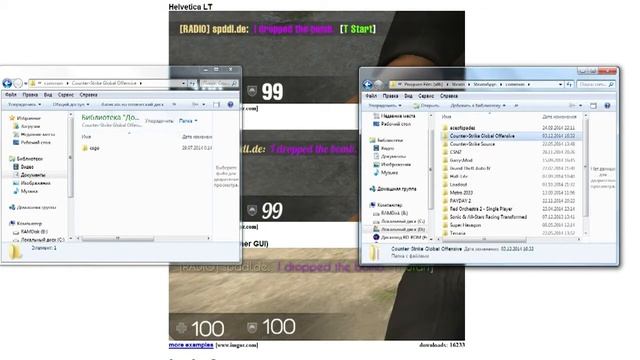Image resolution: width=640 pixels, height=360 pixels.
Task: Click Имя column header in csgo folder window
Action: coord(86,137)
